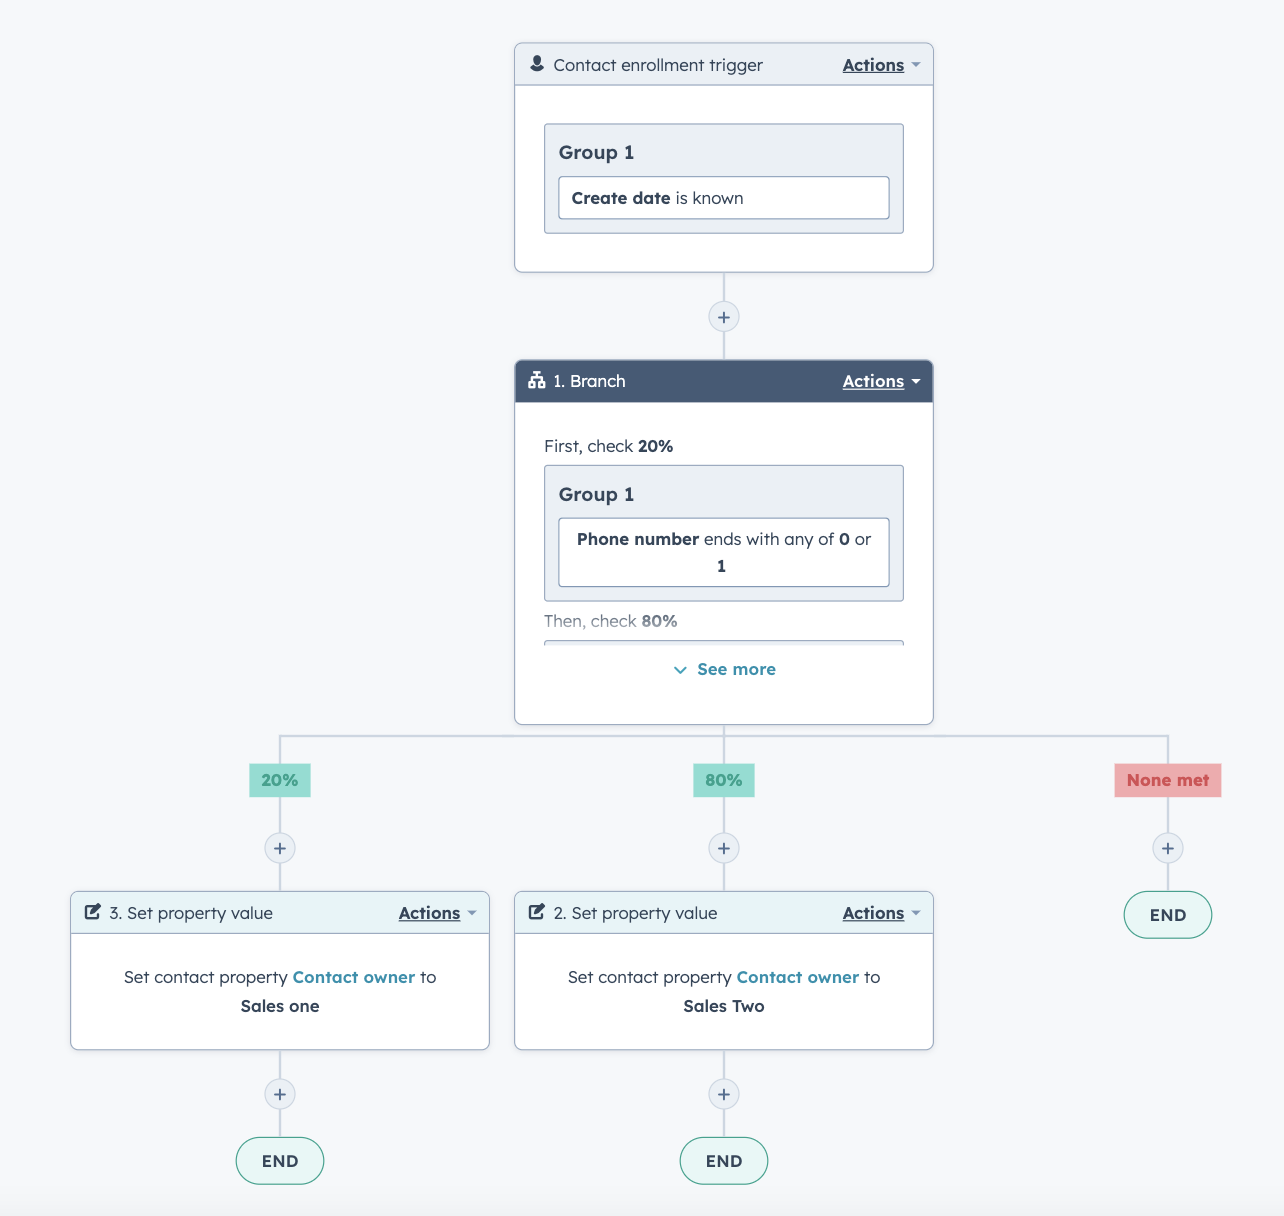Click the plus icon below the enrollment trigger

pos(723,316)
